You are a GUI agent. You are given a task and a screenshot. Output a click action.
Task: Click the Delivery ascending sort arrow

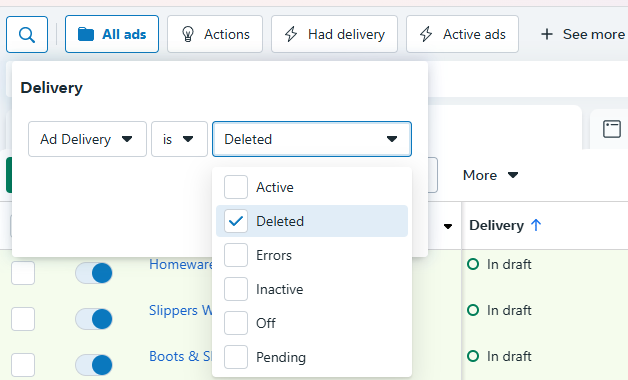coord(536,225)
